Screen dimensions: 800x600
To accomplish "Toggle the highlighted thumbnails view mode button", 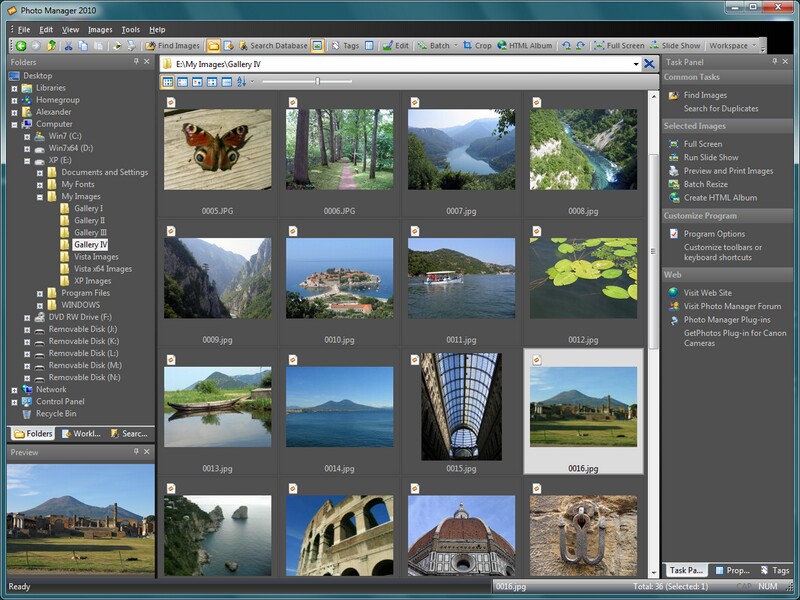I will [x=167, y=82].
